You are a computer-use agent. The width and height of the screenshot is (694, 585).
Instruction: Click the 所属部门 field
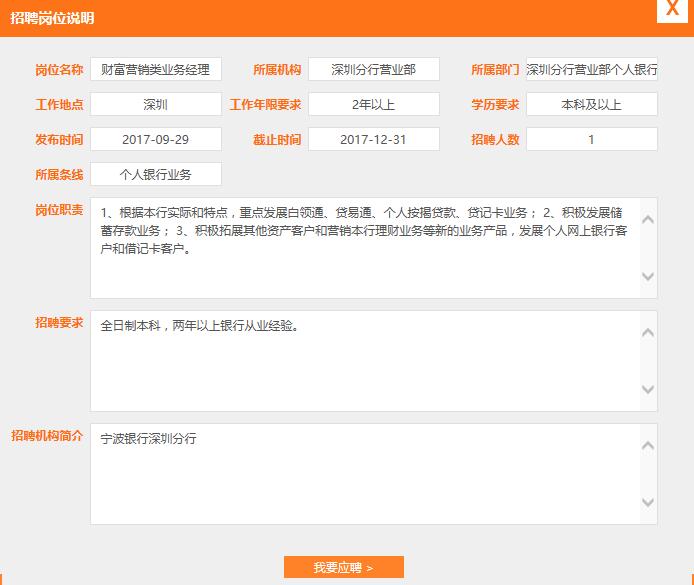591,70
